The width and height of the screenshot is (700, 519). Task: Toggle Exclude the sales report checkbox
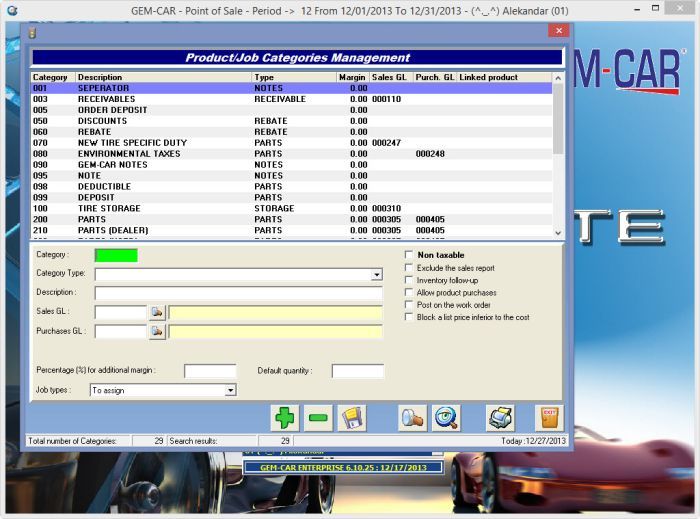[408, 267]
